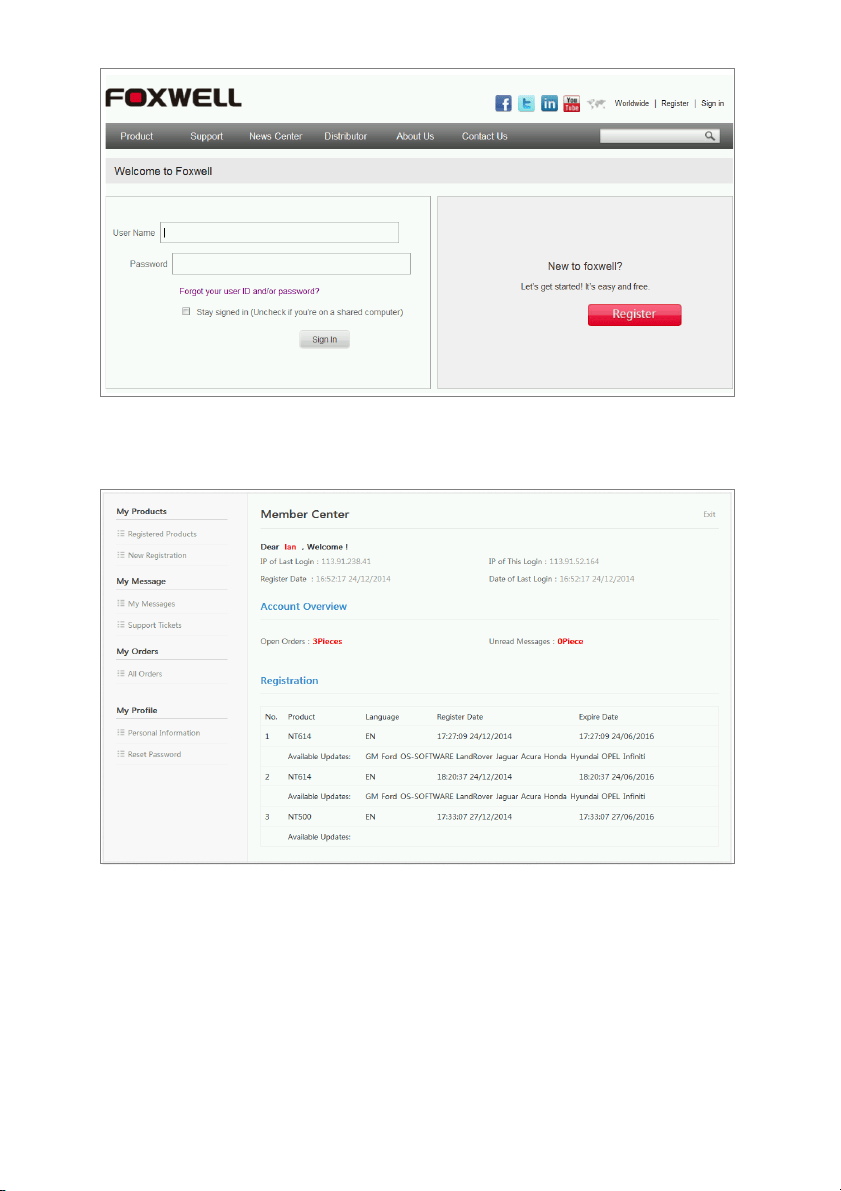This screenshot has width=841, height=1191.
Task: Click register date 18:20:37 24/12/2014
Action: point(474,776)
